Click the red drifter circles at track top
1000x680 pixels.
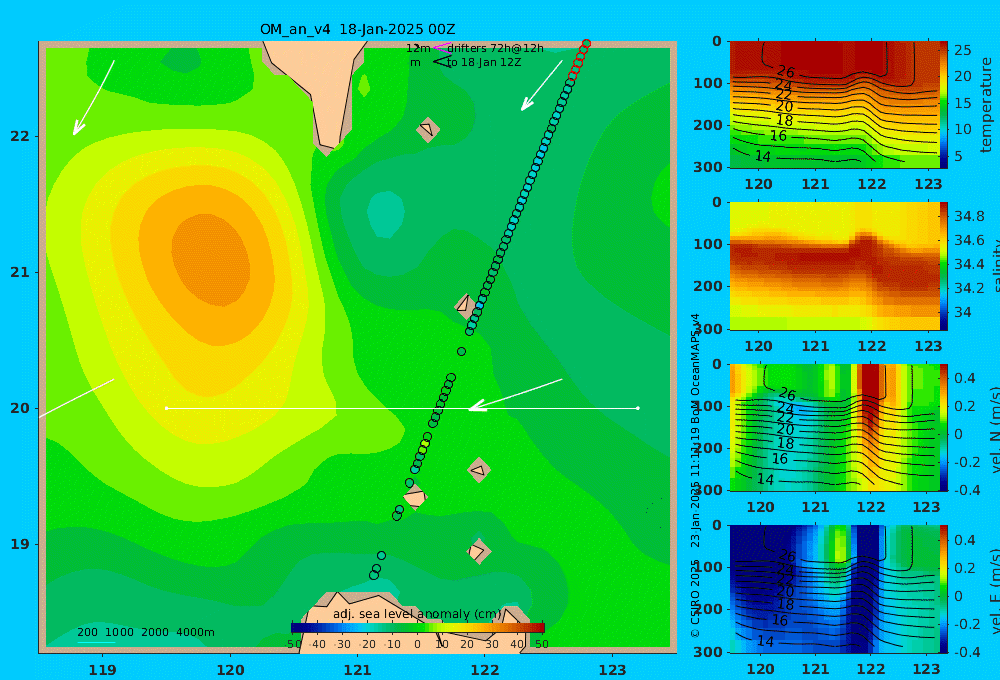pos(579,60)
